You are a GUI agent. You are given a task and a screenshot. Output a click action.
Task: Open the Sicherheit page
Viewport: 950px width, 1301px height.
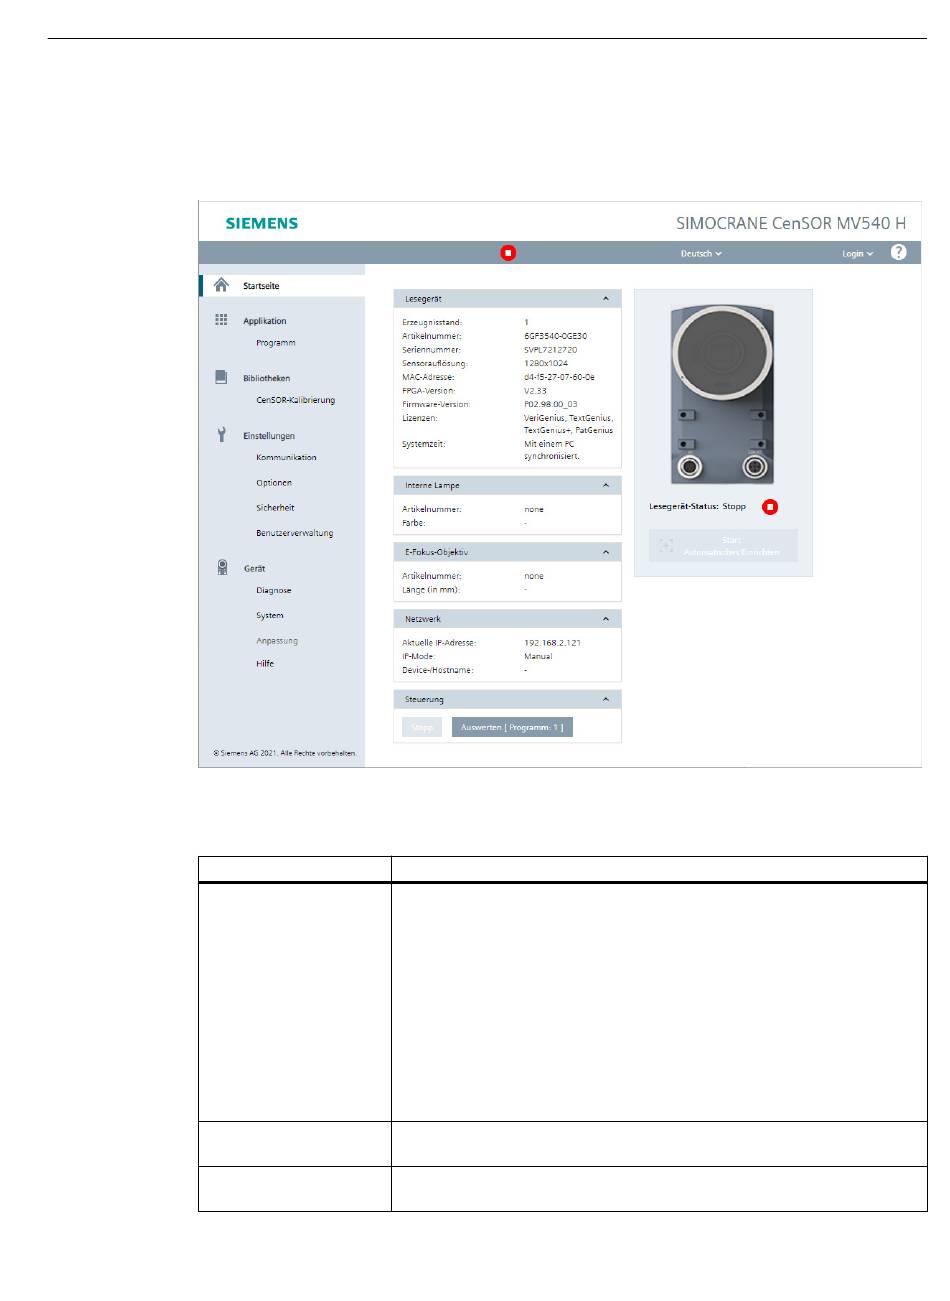tap(275, 508)
